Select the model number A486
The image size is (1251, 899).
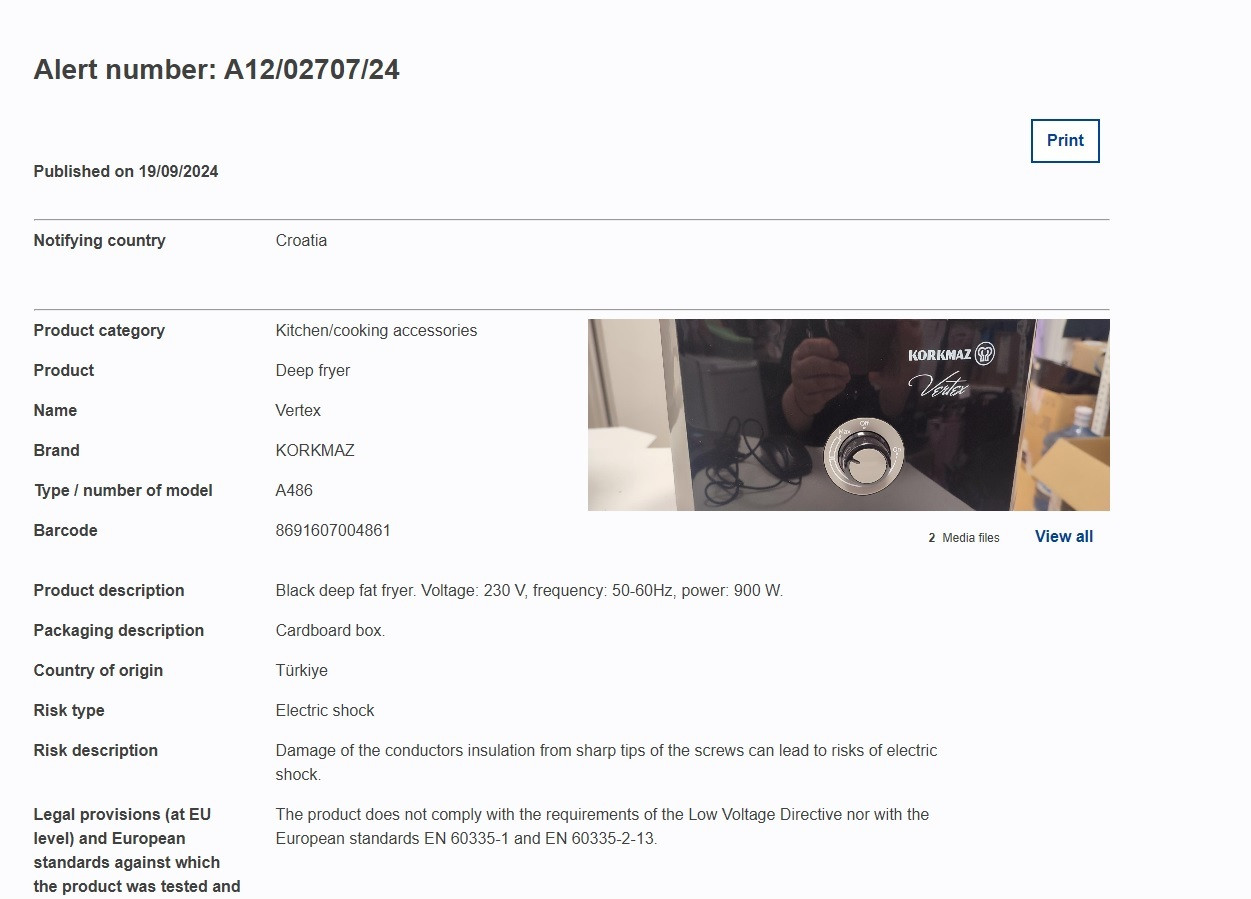294,491
